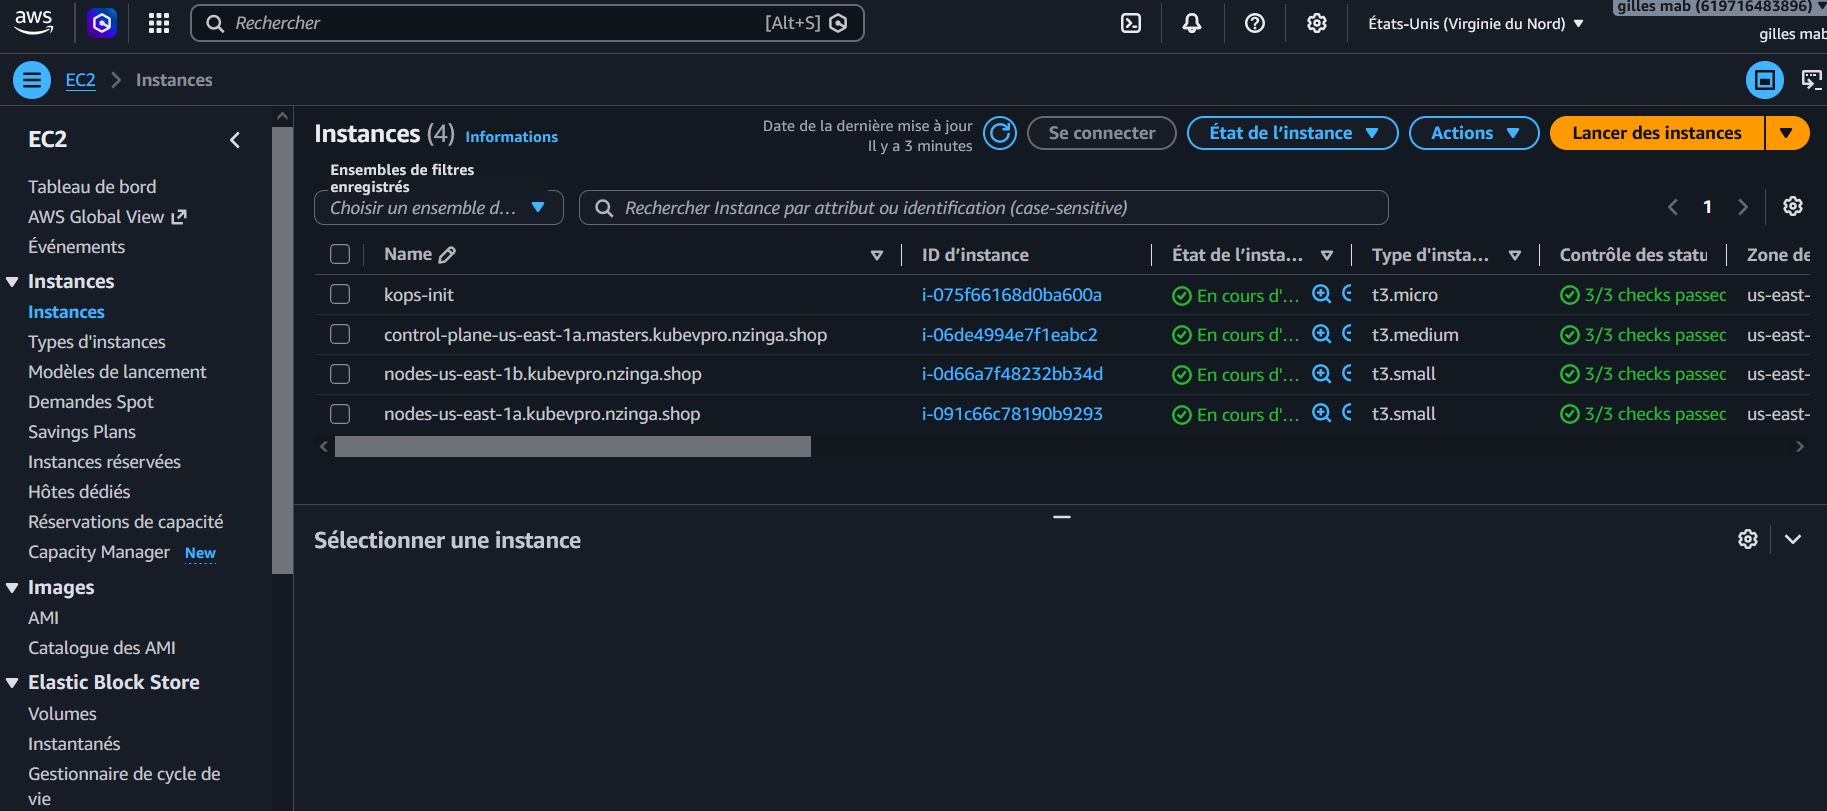Collapse the Images sidebar section
Viewport: 1827px width, 811px height.
tap(12, 588)
